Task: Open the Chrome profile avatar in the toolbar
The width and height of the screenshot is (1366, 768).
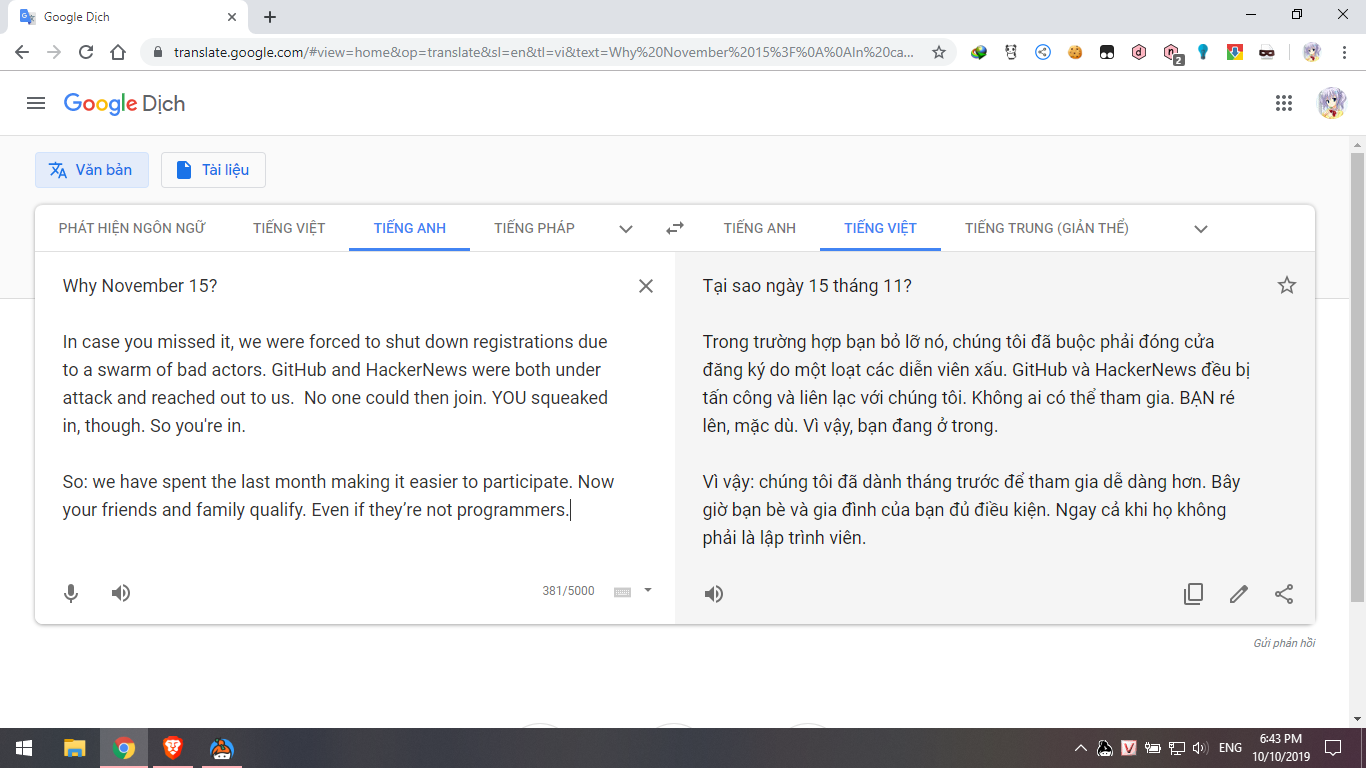Action: [1312, 52]
